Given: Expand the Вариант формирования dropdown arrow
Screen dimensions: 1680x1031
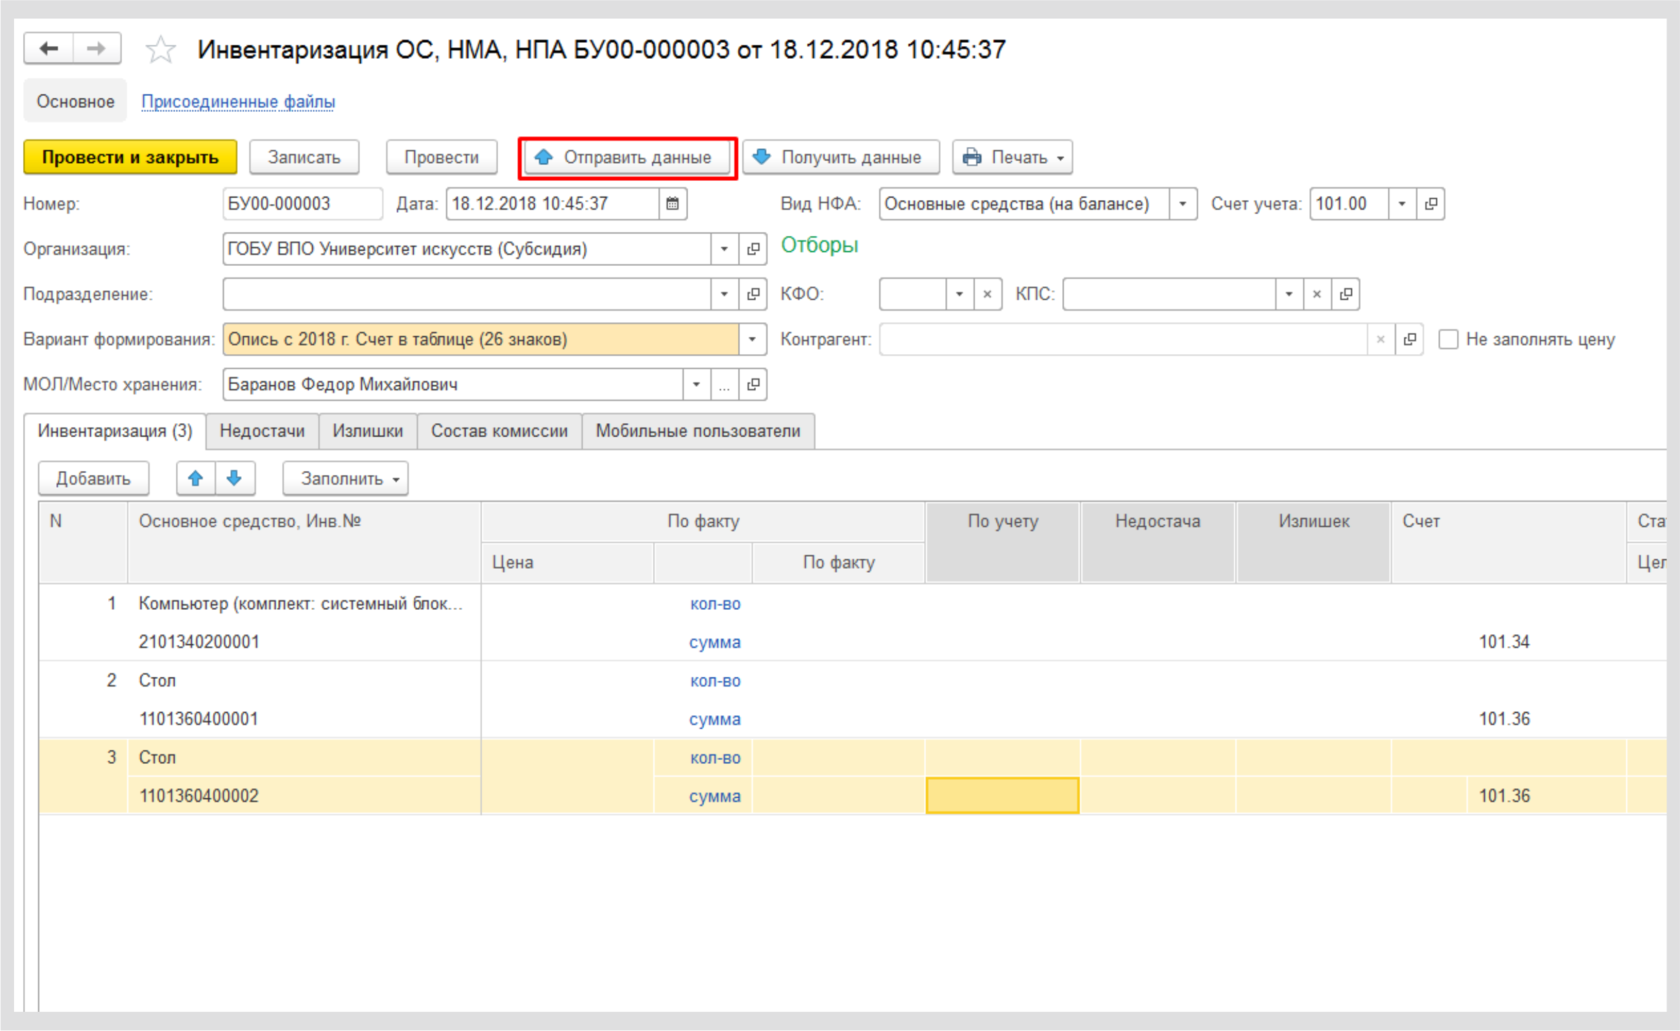Looking at the screenshot, I should (x=752, y=339).
